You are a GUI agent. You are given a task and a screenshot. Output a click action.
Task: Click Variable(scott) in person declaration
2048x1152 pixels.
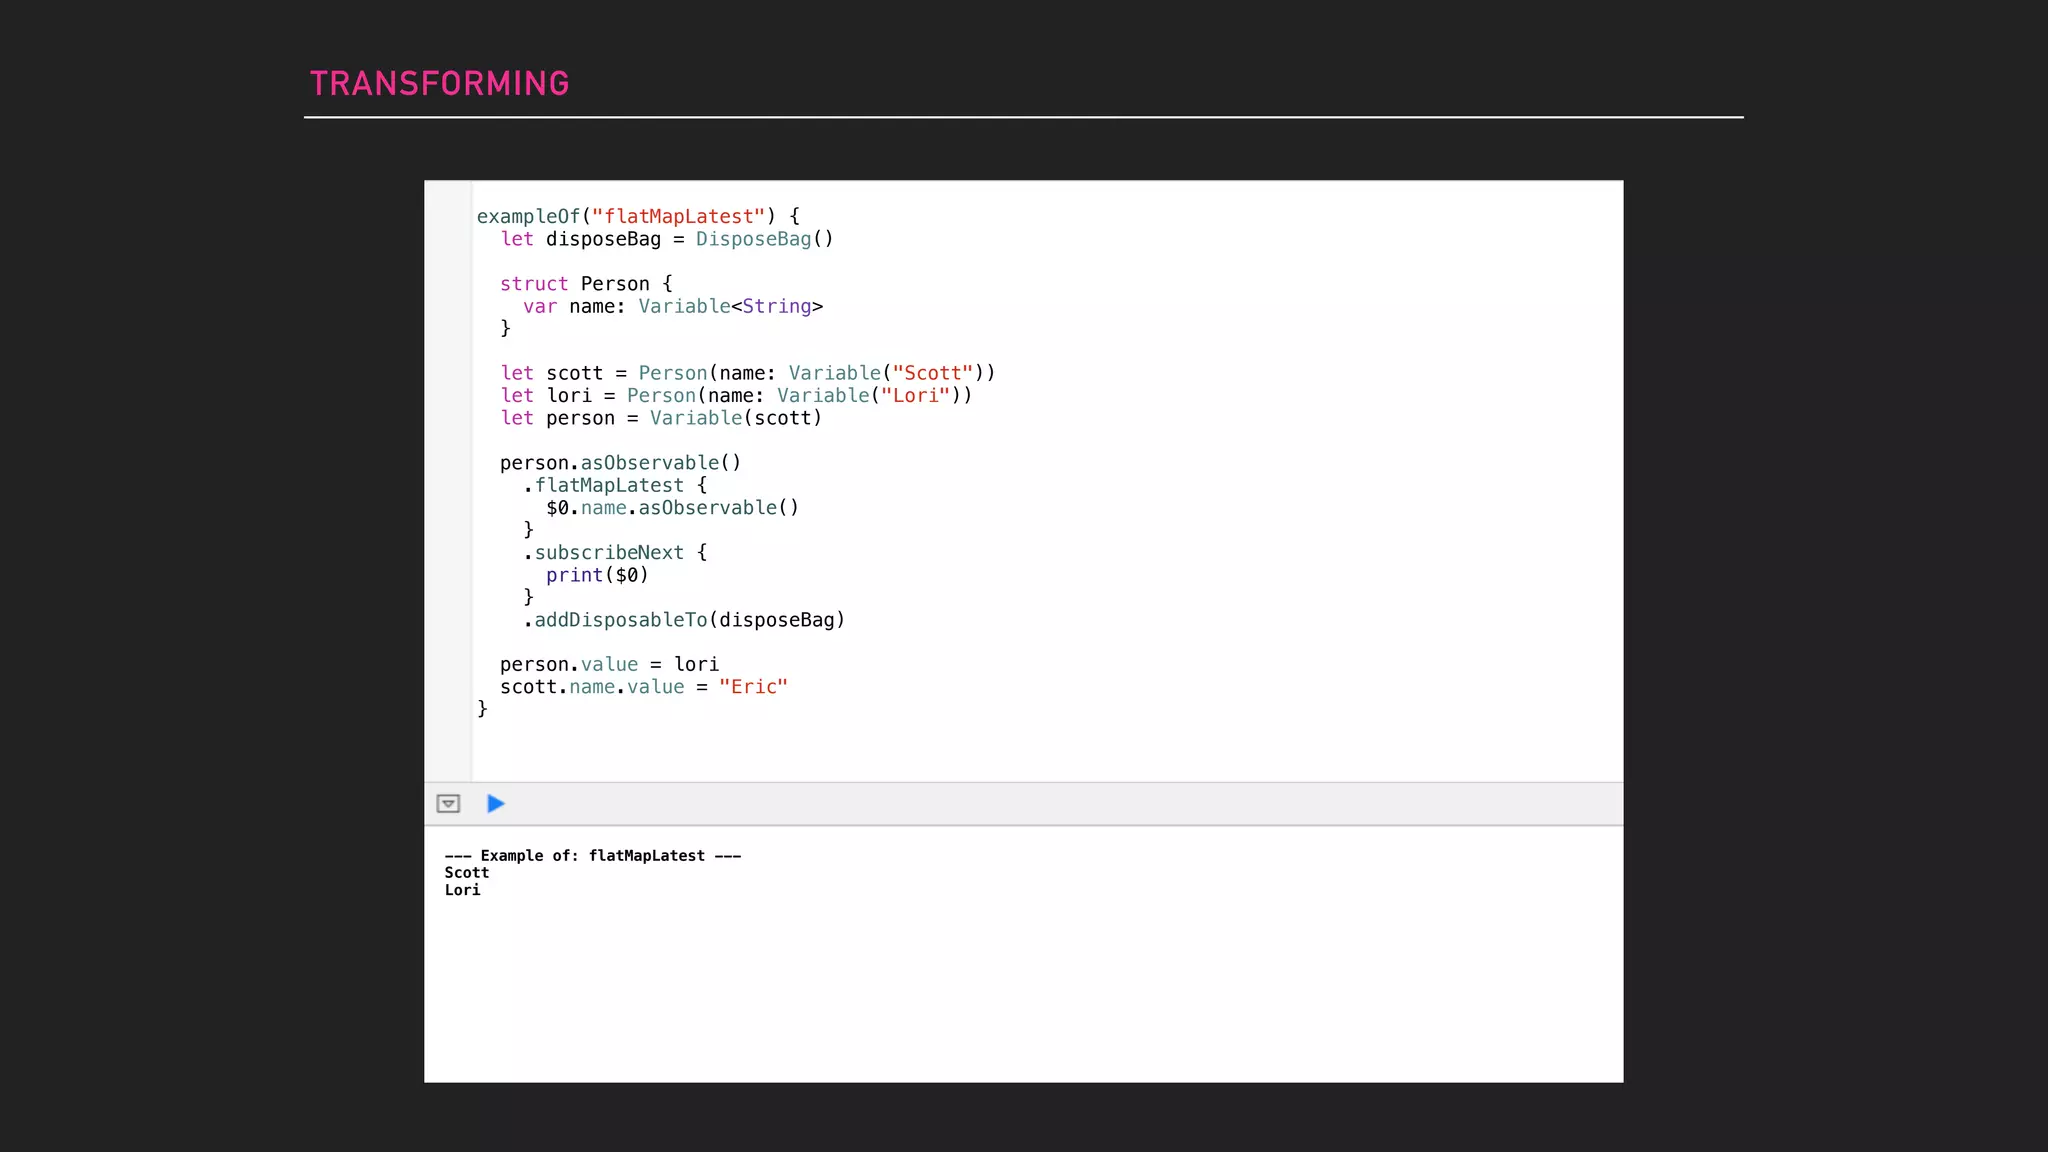pos(735,418)
